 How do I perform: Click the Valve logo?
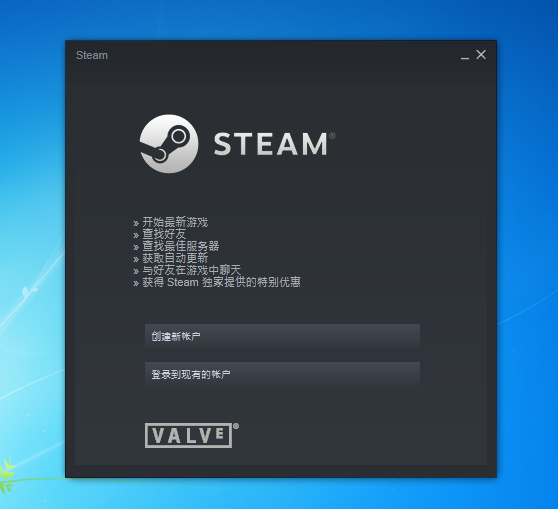(x=191, y=435)
